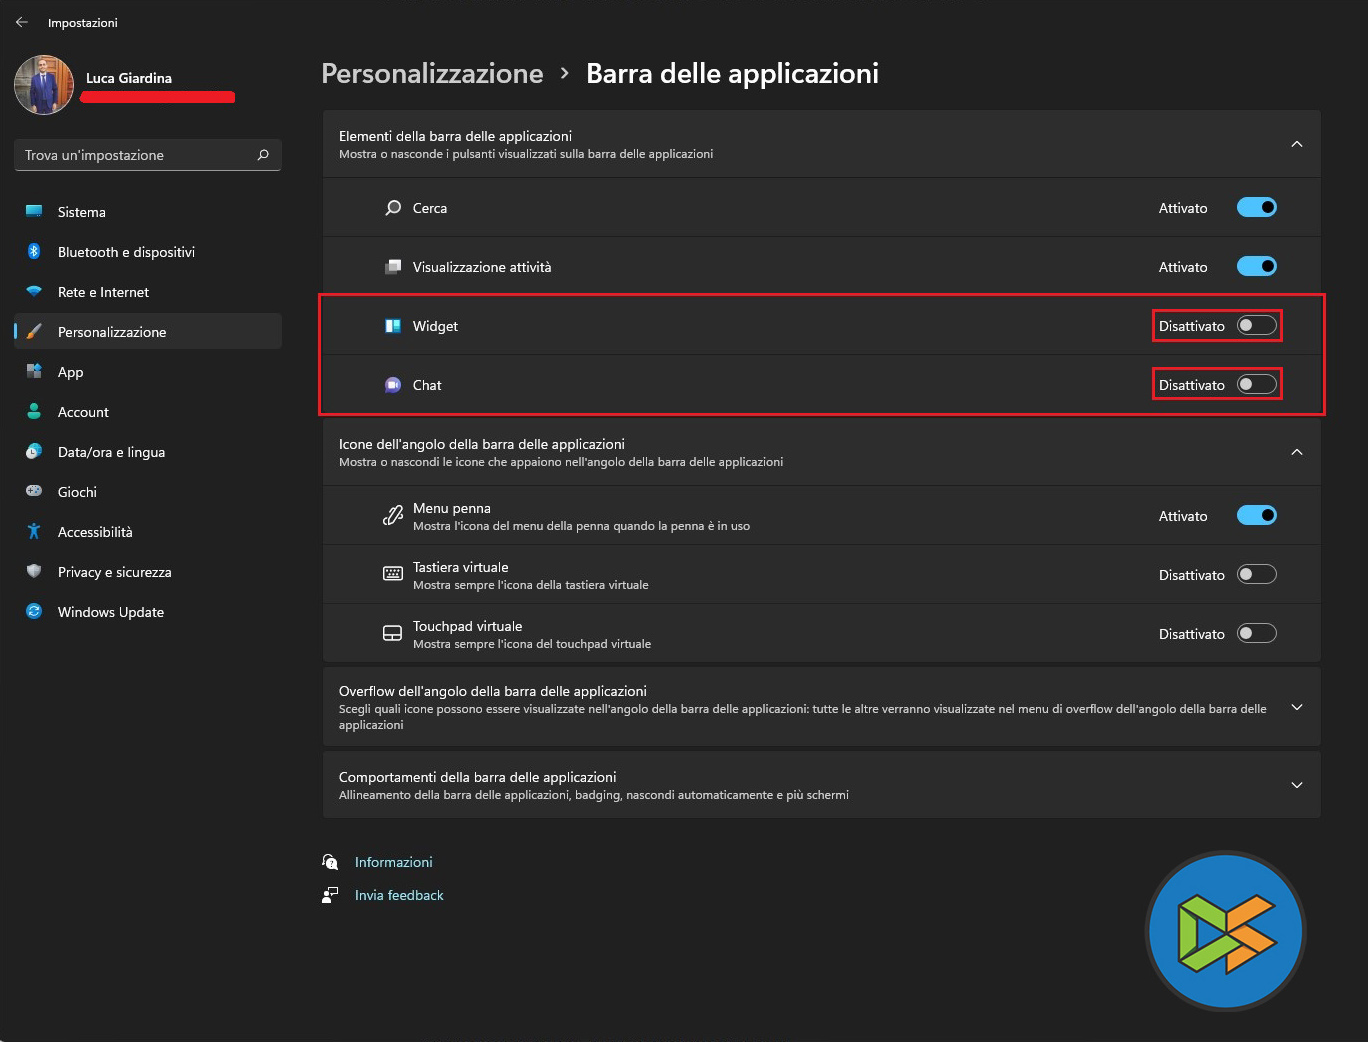Turn off the Cerca toggle
The width and height of the screenshot is (1368, 1042).
1257,208
